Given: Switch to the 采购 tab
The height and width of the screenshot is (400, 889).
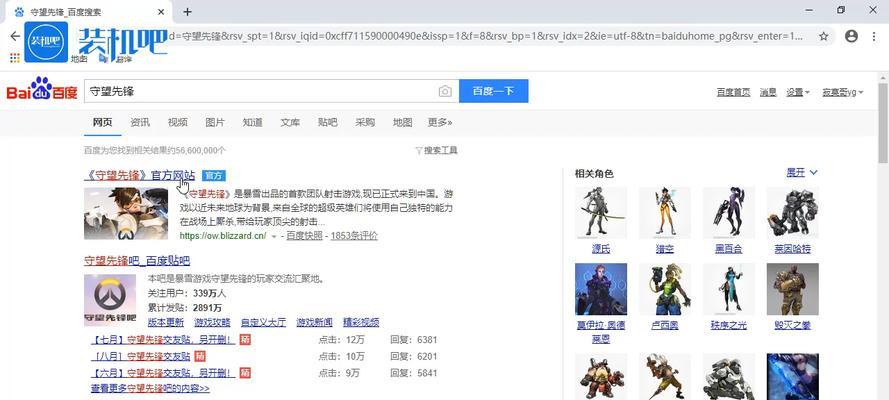Looking at the screenshot, I should 365,122.
